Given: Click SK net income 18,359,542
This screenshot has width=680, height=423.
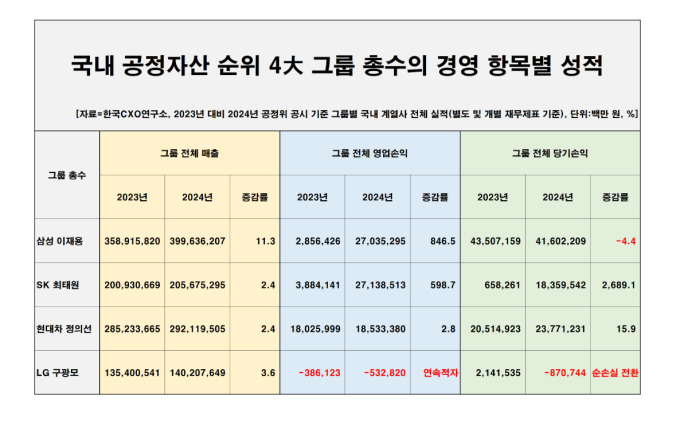Looking at the screenshot, I should 560,285.
